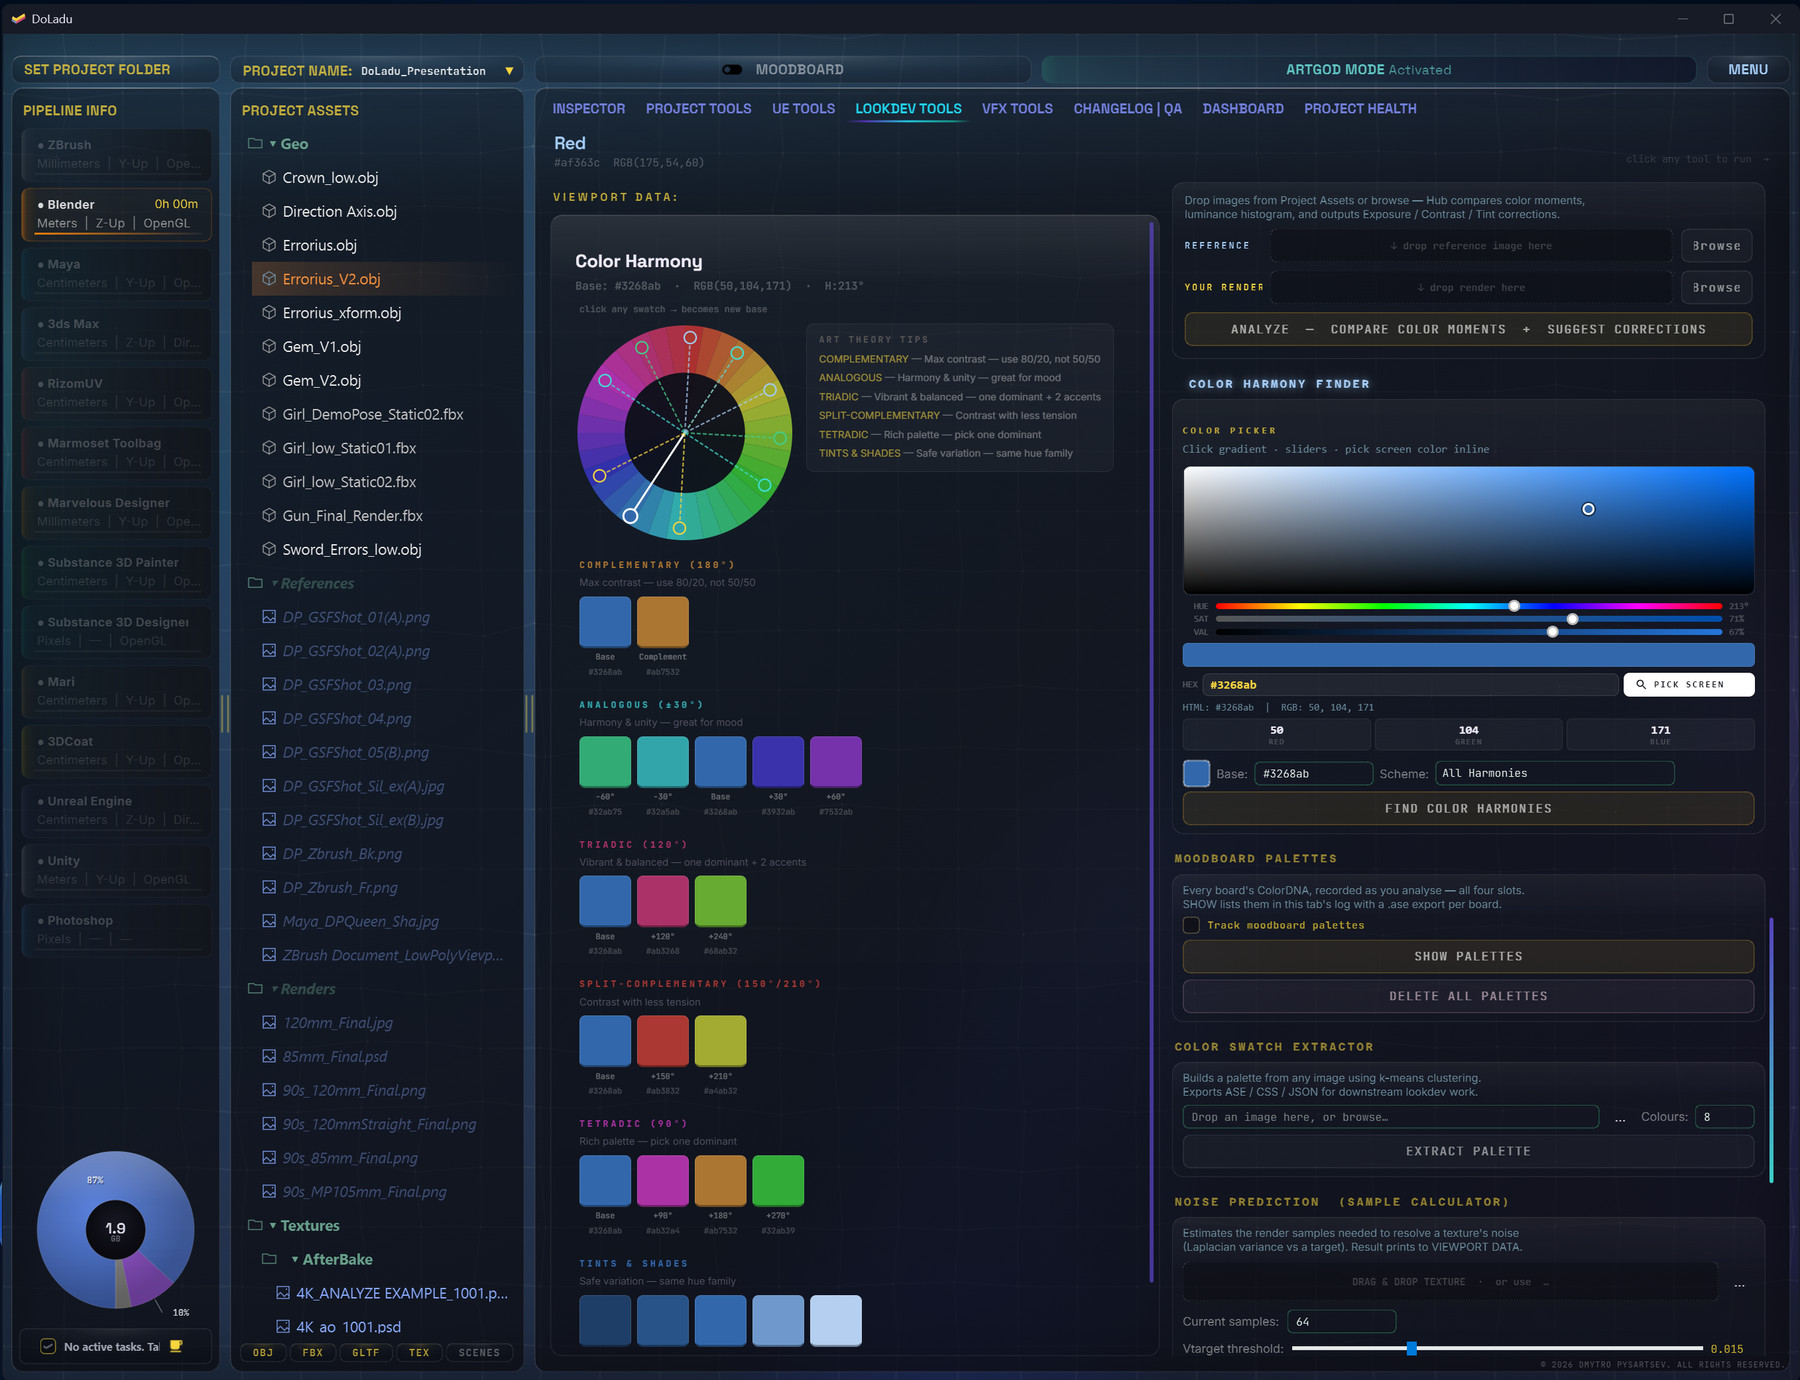Click the folder icon beside Geo
The width and height of the screenshot is (1800, 1380).
(x=255, y=143)
